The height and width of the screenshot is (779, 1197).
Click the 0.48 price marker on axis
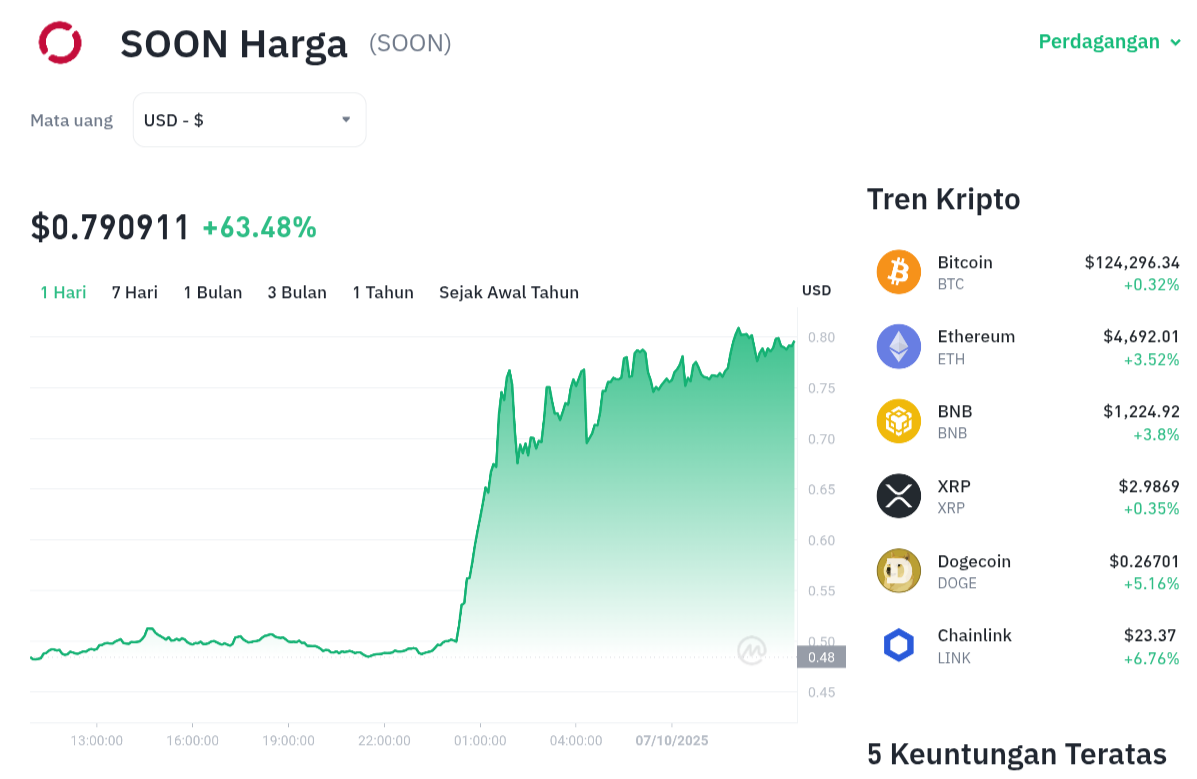tap(821, 657)
